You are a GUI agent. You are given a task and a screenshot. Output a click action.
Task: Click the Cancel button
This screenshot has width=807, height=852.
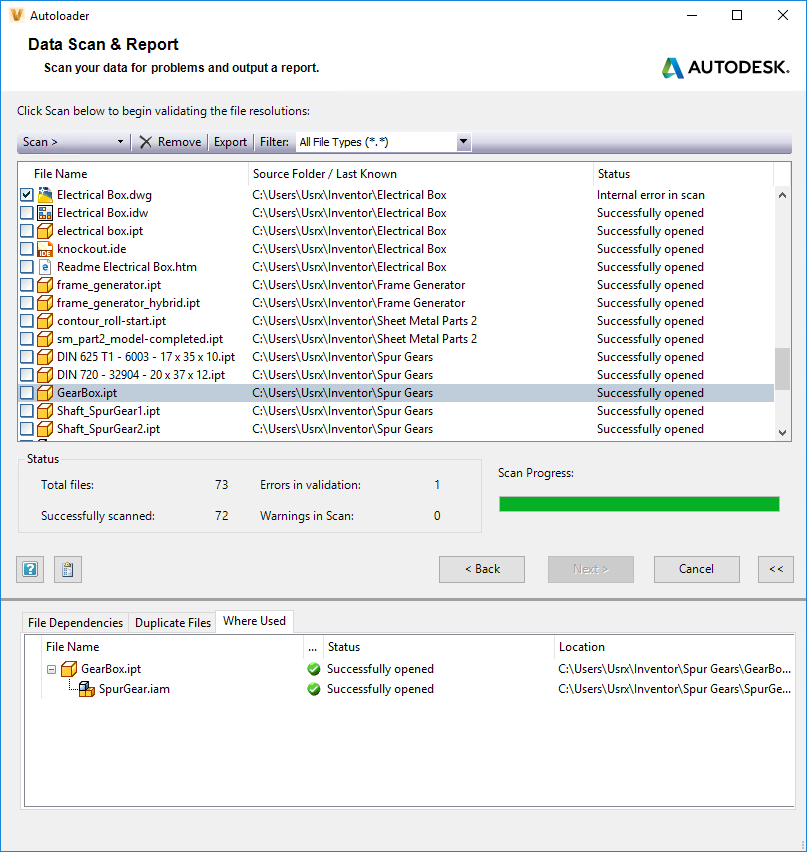(697, 569)
